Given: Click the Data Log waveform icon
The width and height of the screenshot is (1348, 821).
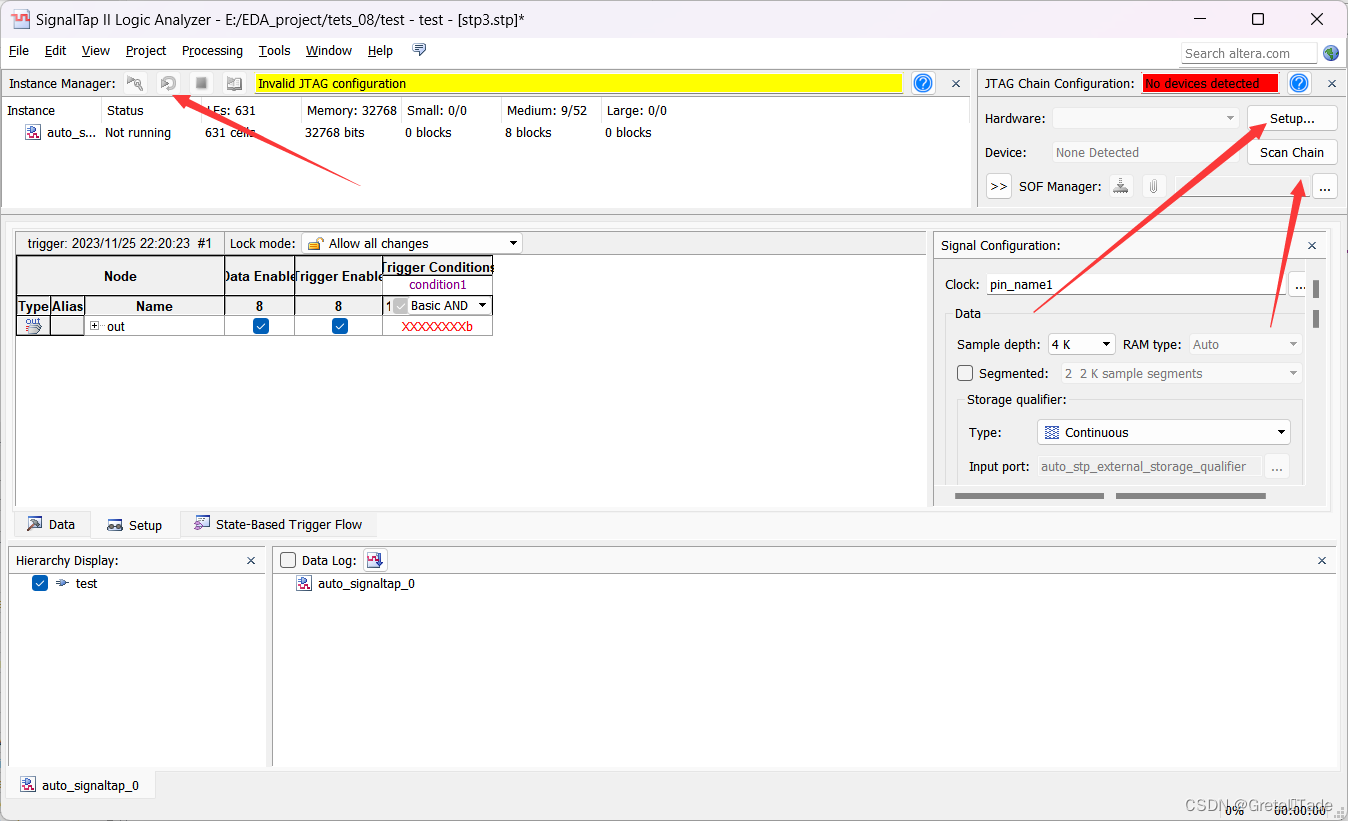Looking at the screenshot, I should (x=375, y=560).
